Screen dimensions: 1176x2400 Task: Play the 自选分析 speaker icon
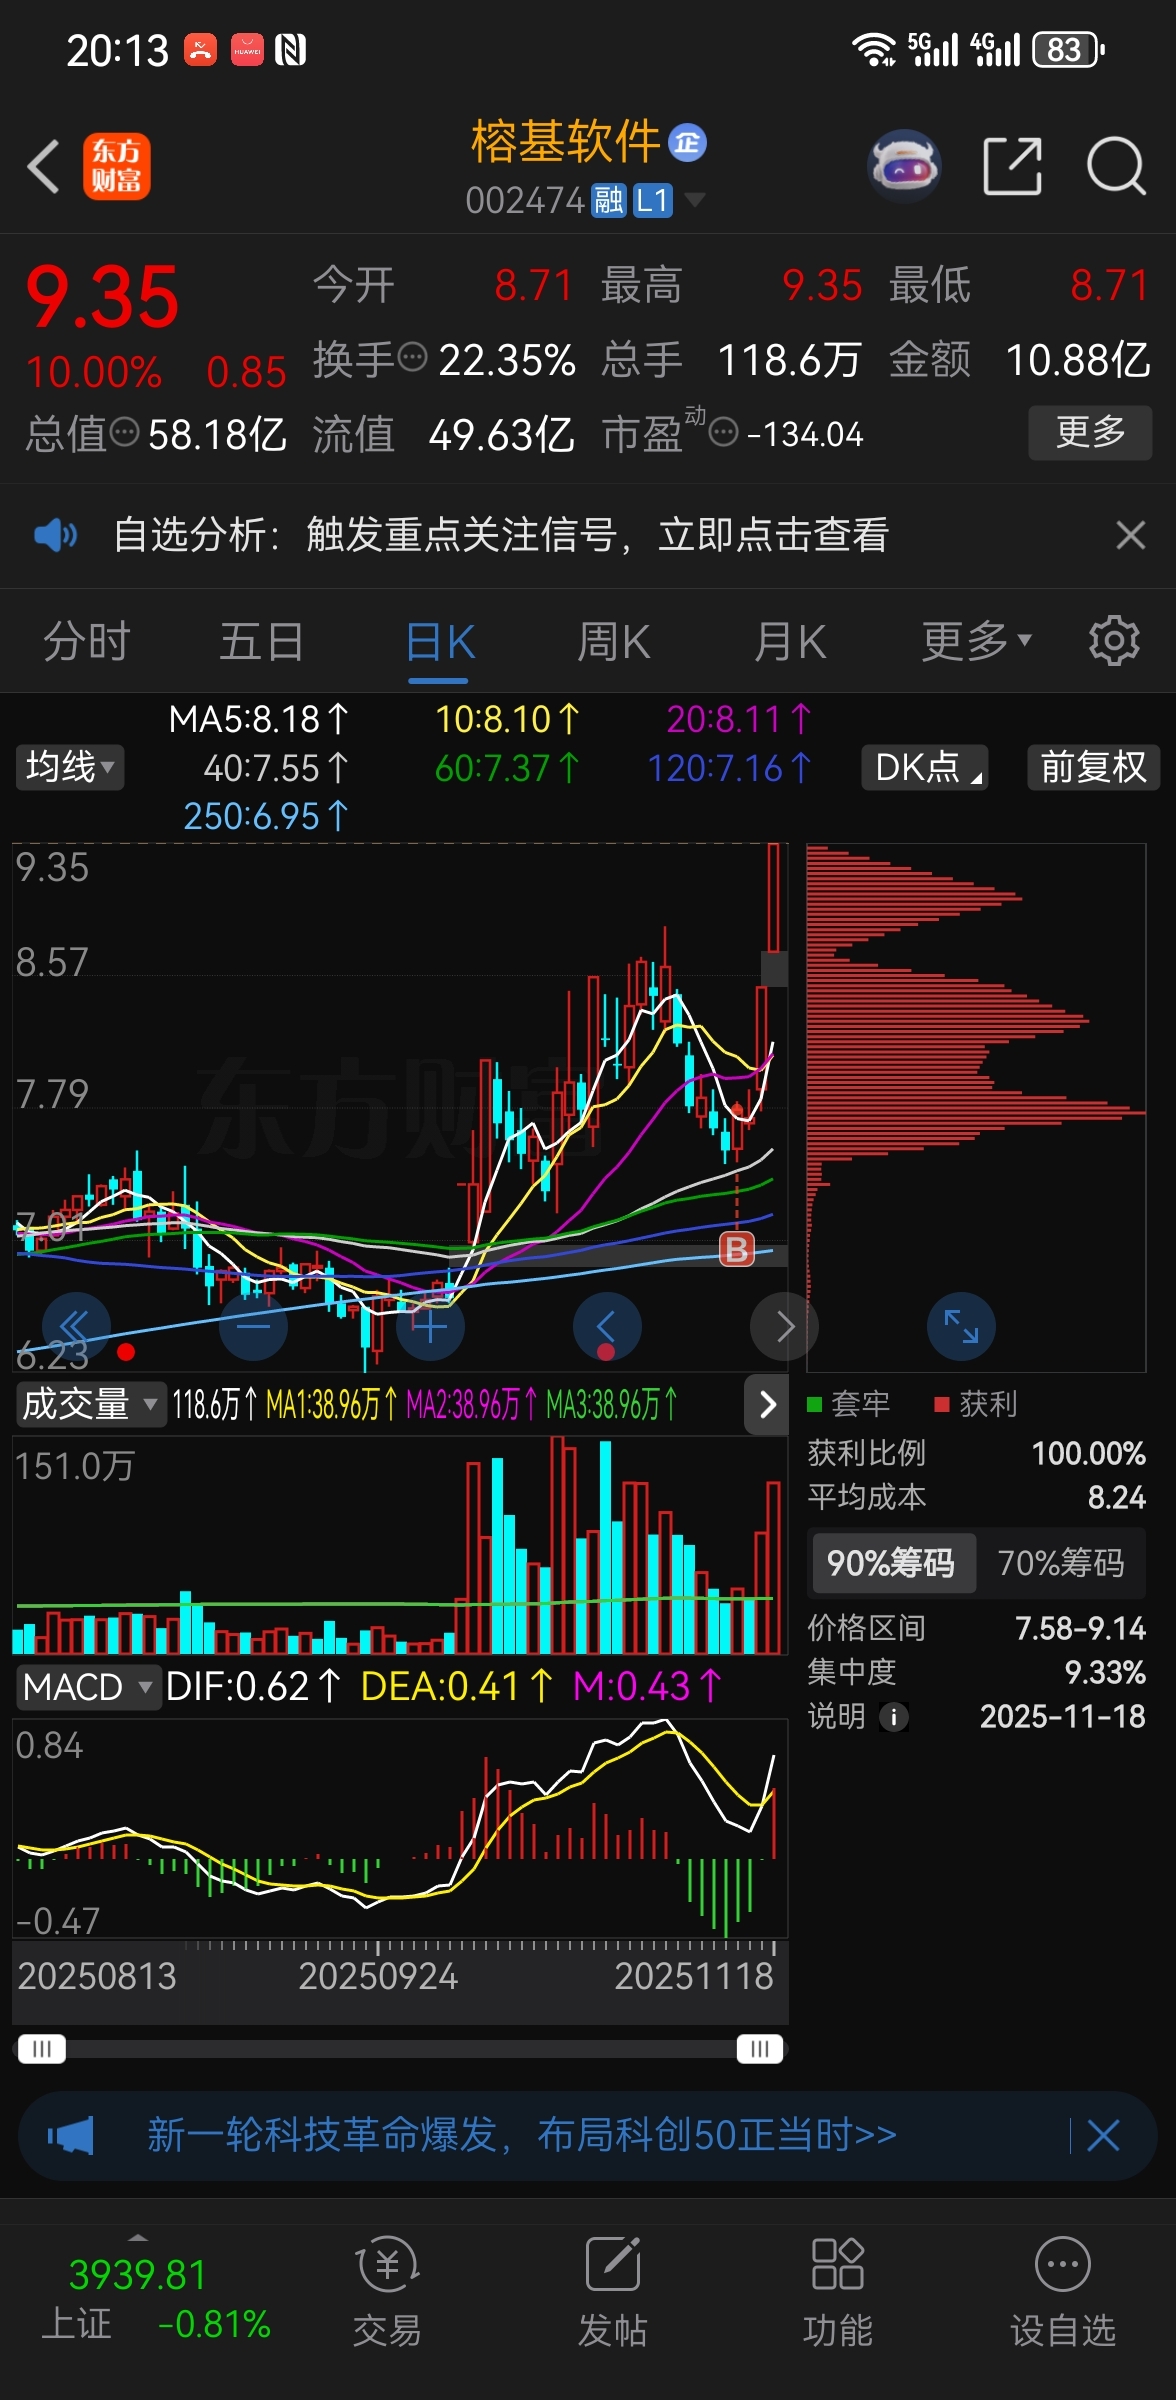(x=55, y=535)
